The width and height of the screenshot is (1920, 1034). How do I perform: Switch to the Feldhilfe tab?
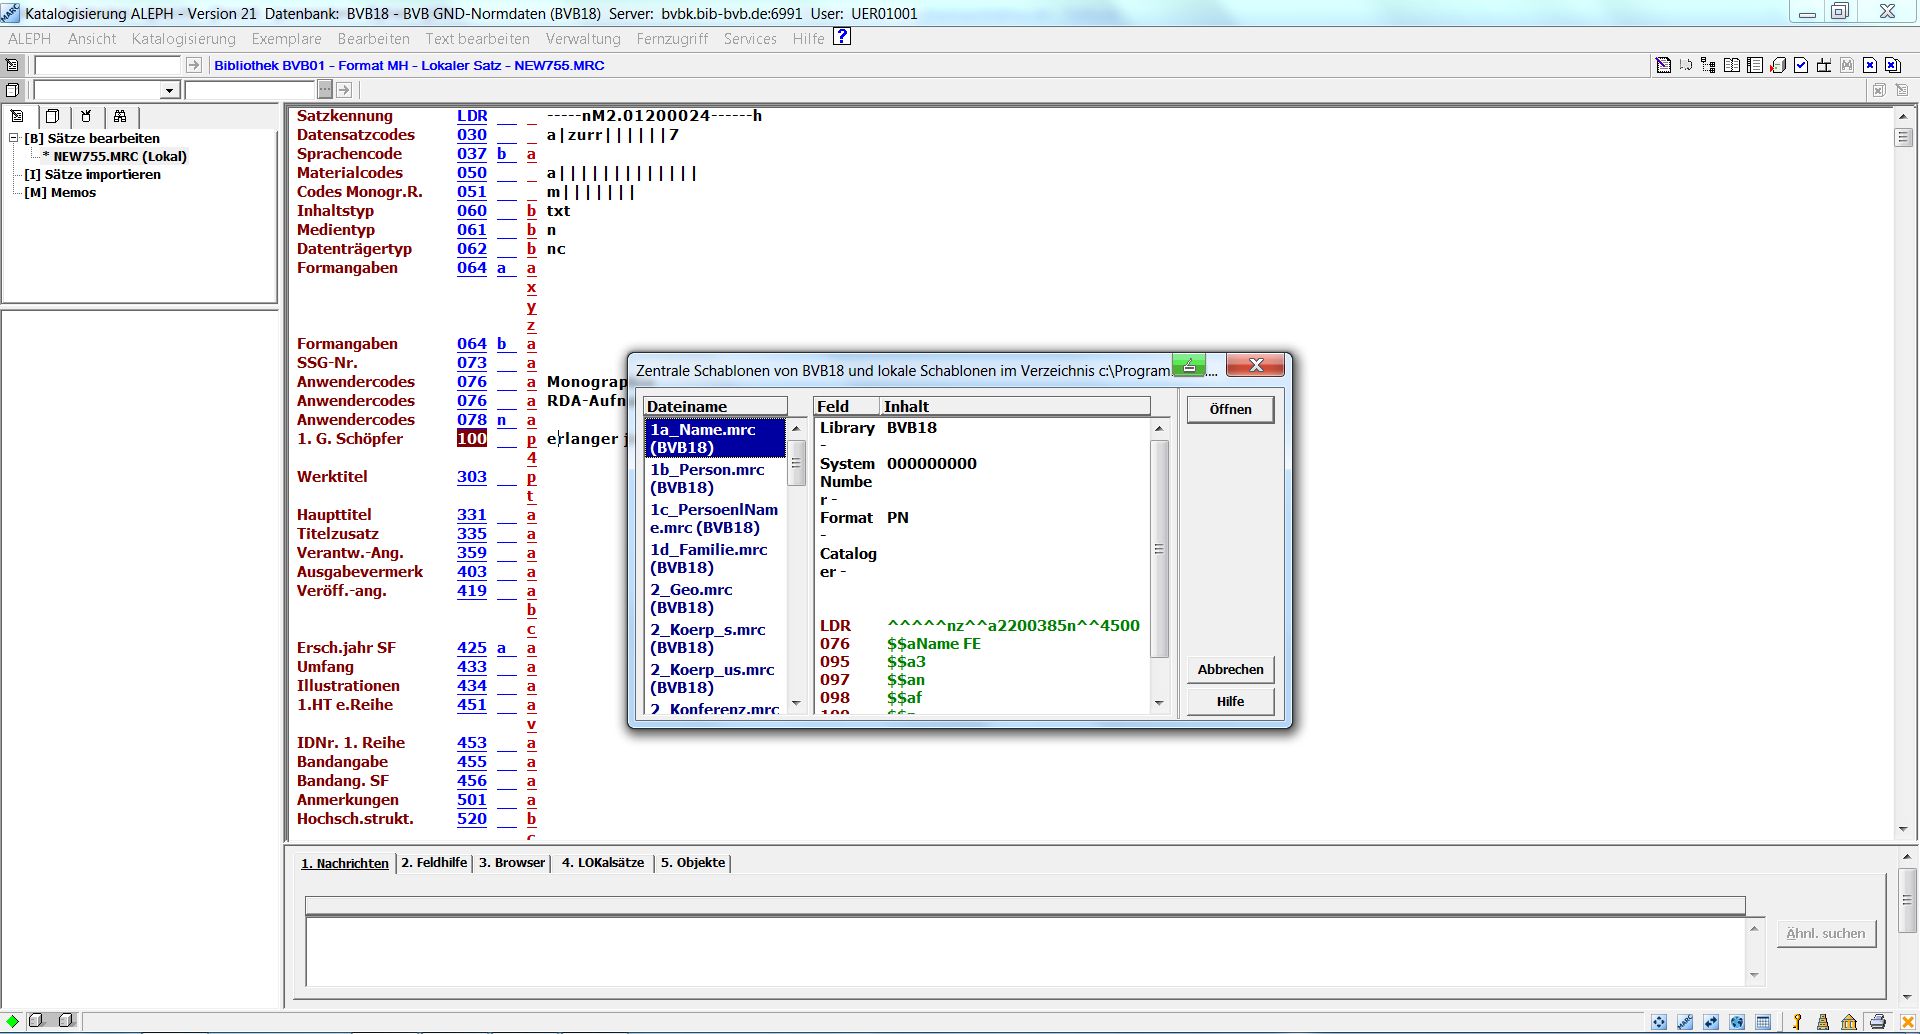point(434,862)
